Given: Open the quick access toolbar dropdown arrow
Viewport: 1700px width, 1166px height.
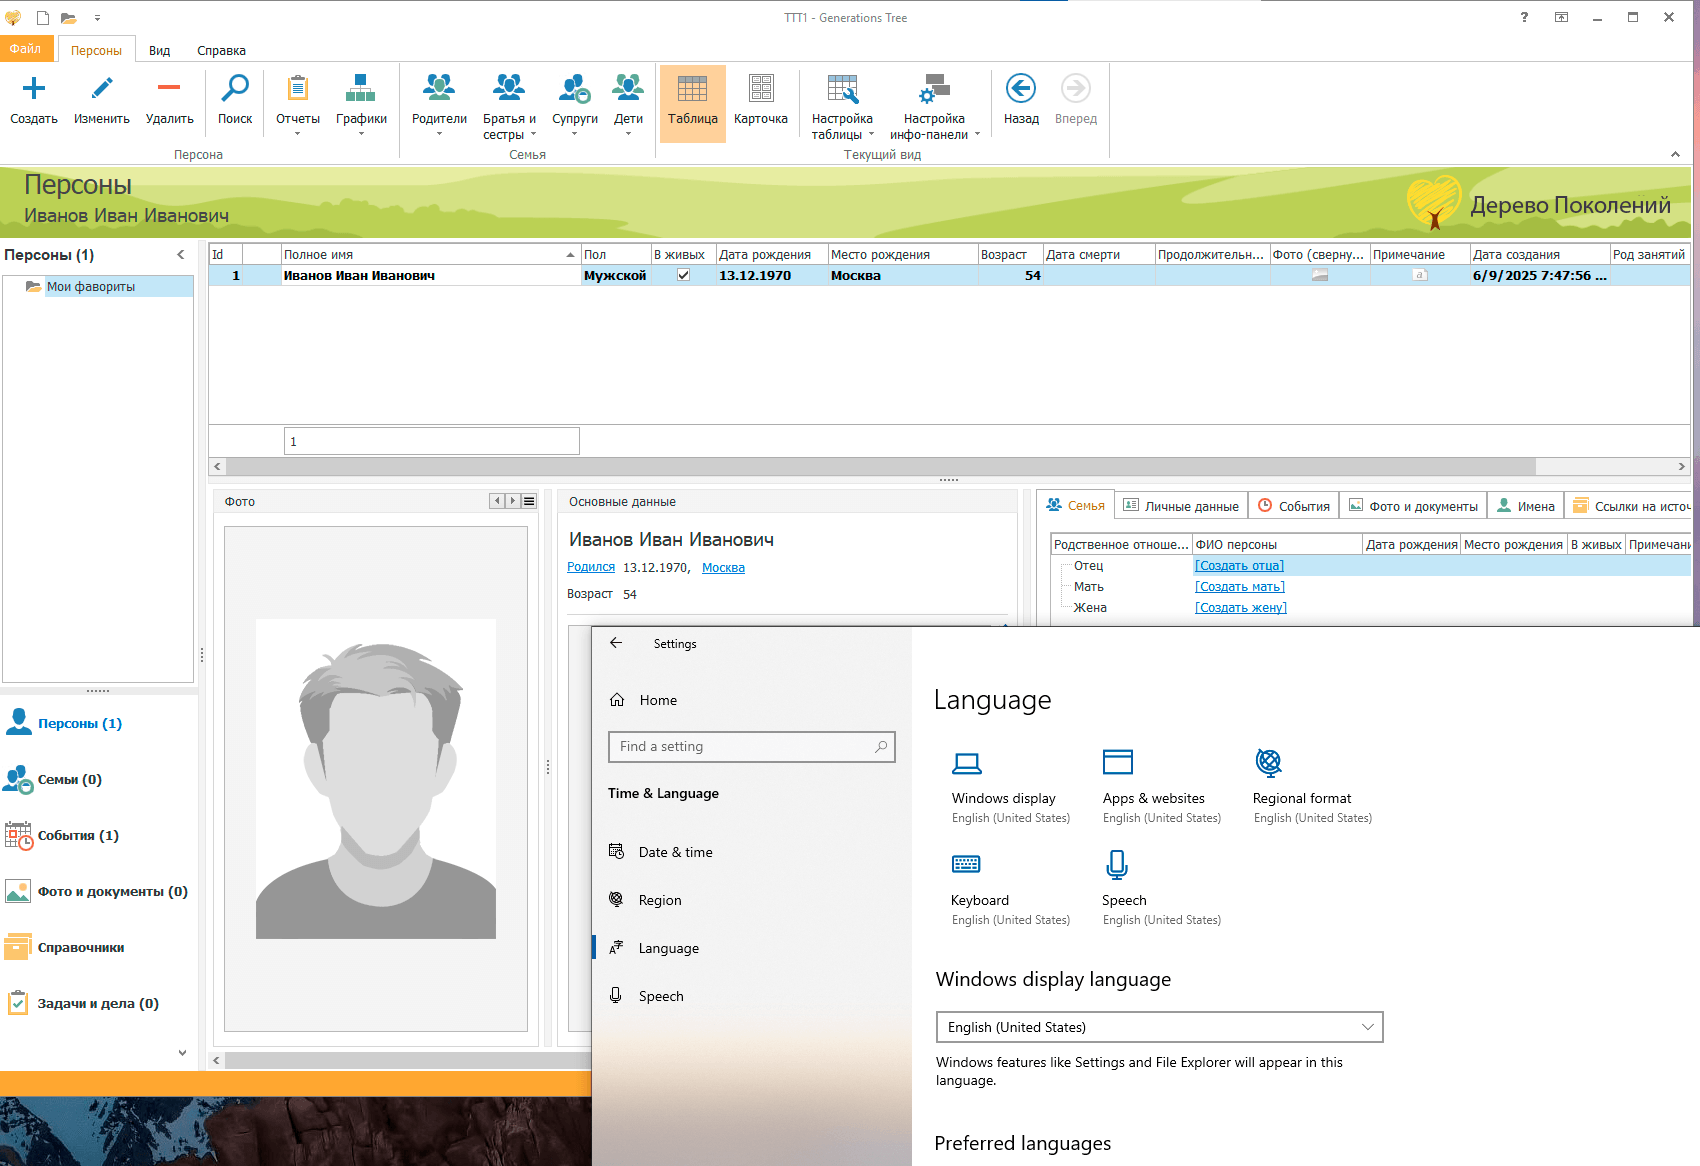Looking at the screenshot, I should tap(97, 18).
